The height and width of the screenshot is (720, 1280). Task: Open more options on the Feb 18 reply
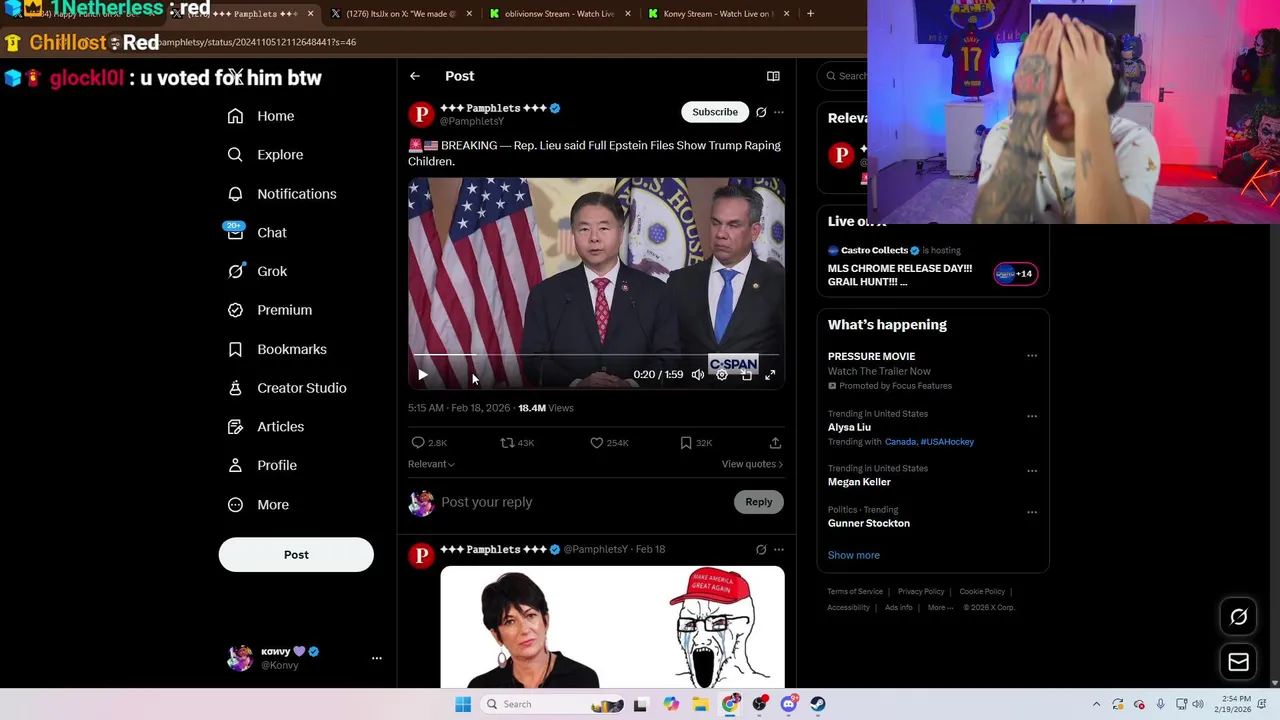tap(779, 549)
